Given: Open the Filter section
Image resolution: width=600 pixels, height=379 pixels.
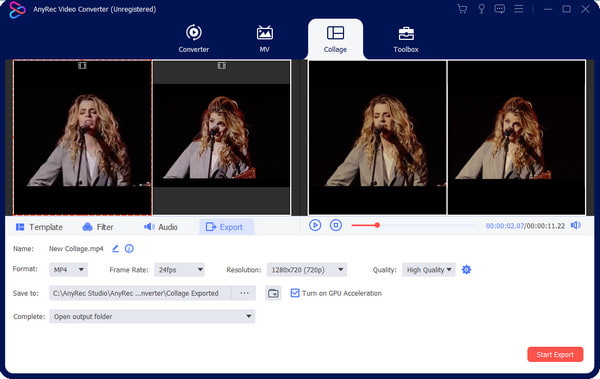Looking at the screenshot, I should pyautogui.click(x=98, y=227).
